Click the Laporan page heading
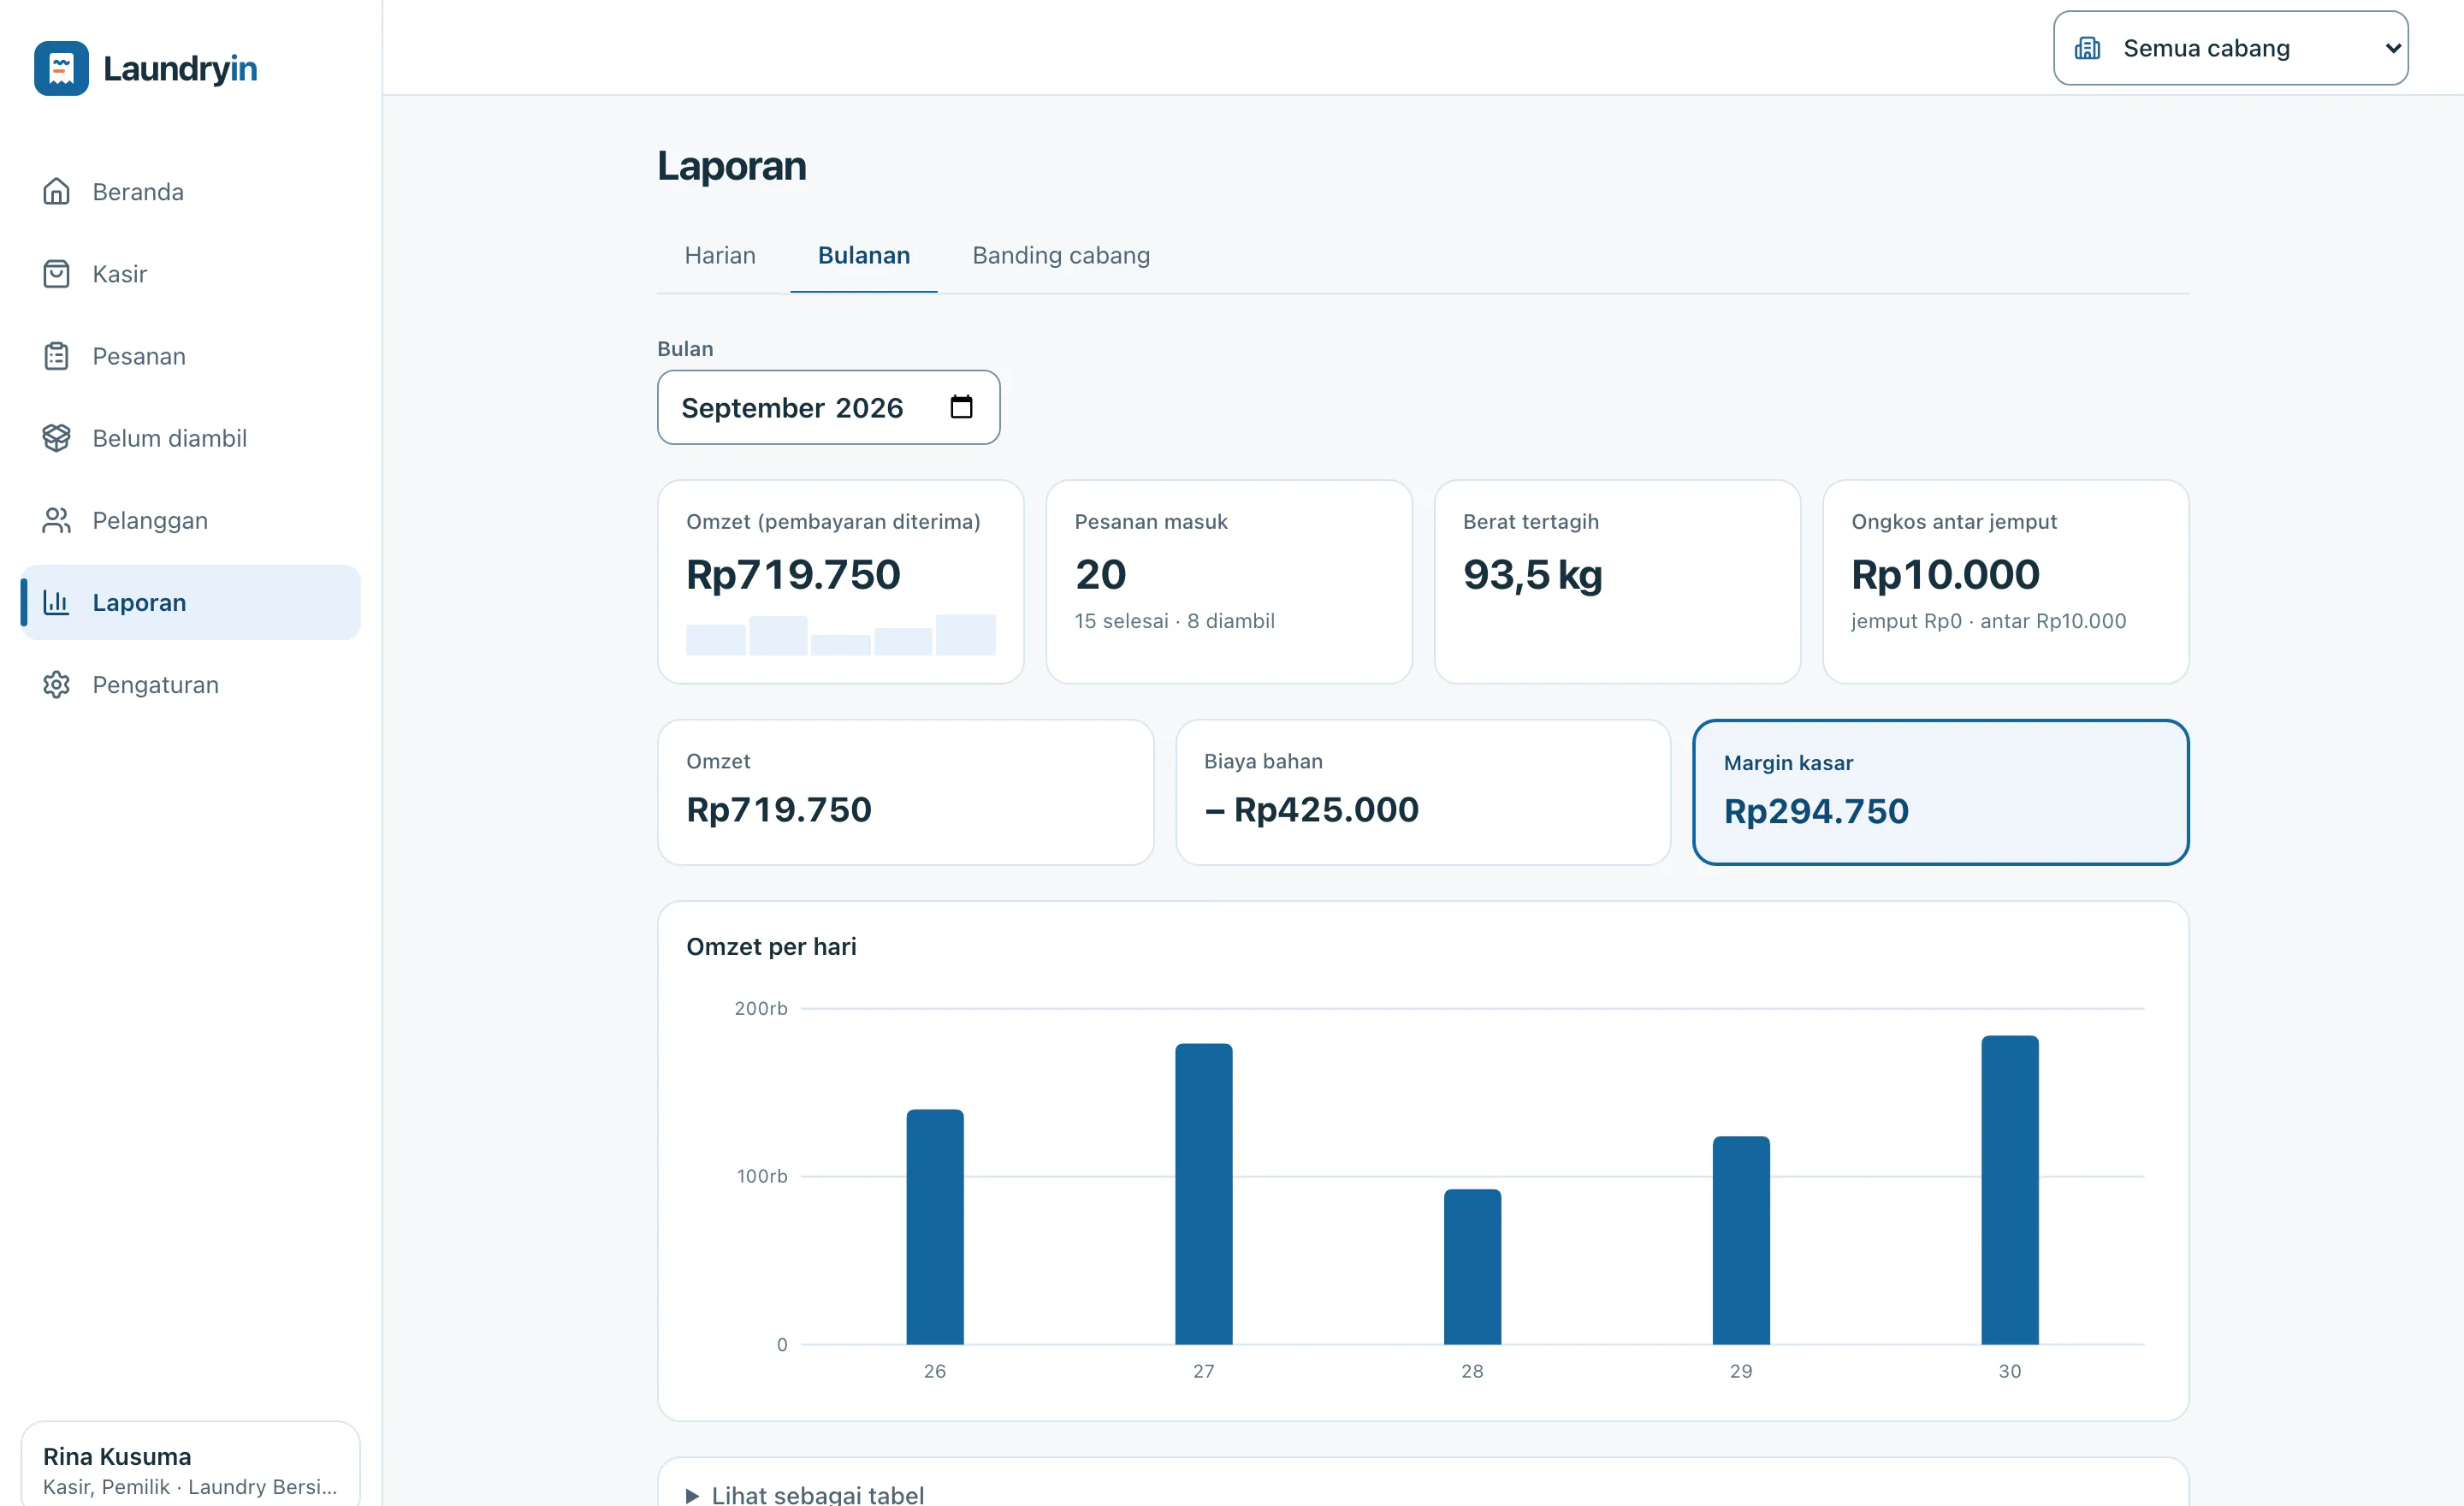 (x=731, y=166)
